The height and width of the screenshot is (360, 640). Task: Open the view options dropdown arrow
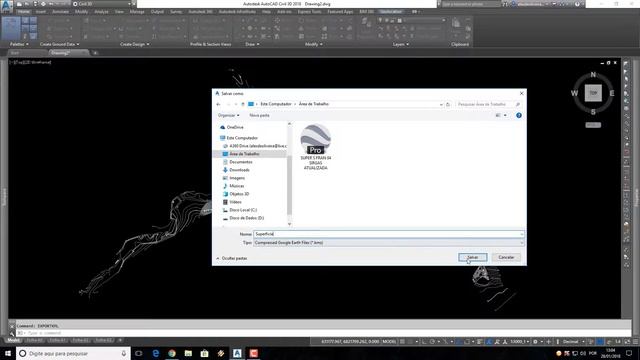click(505, 116)
